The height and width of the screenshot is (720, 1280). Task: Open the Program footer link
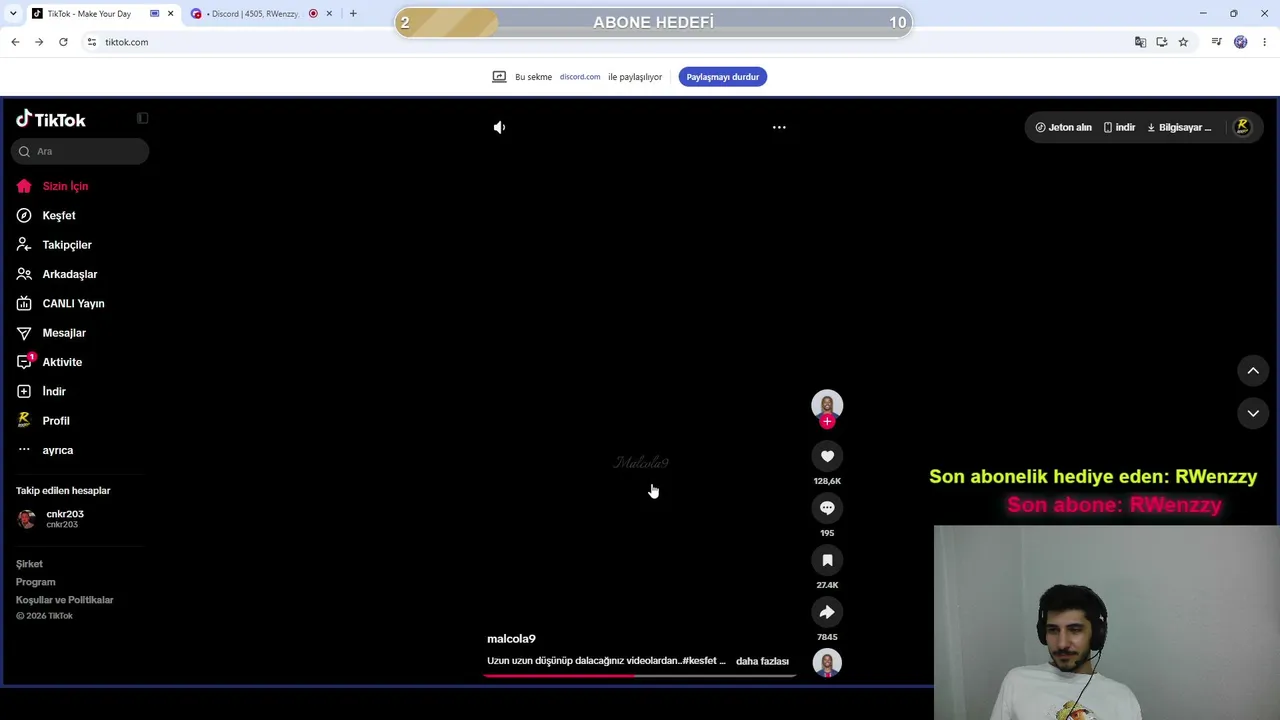(x=36, y=582)
